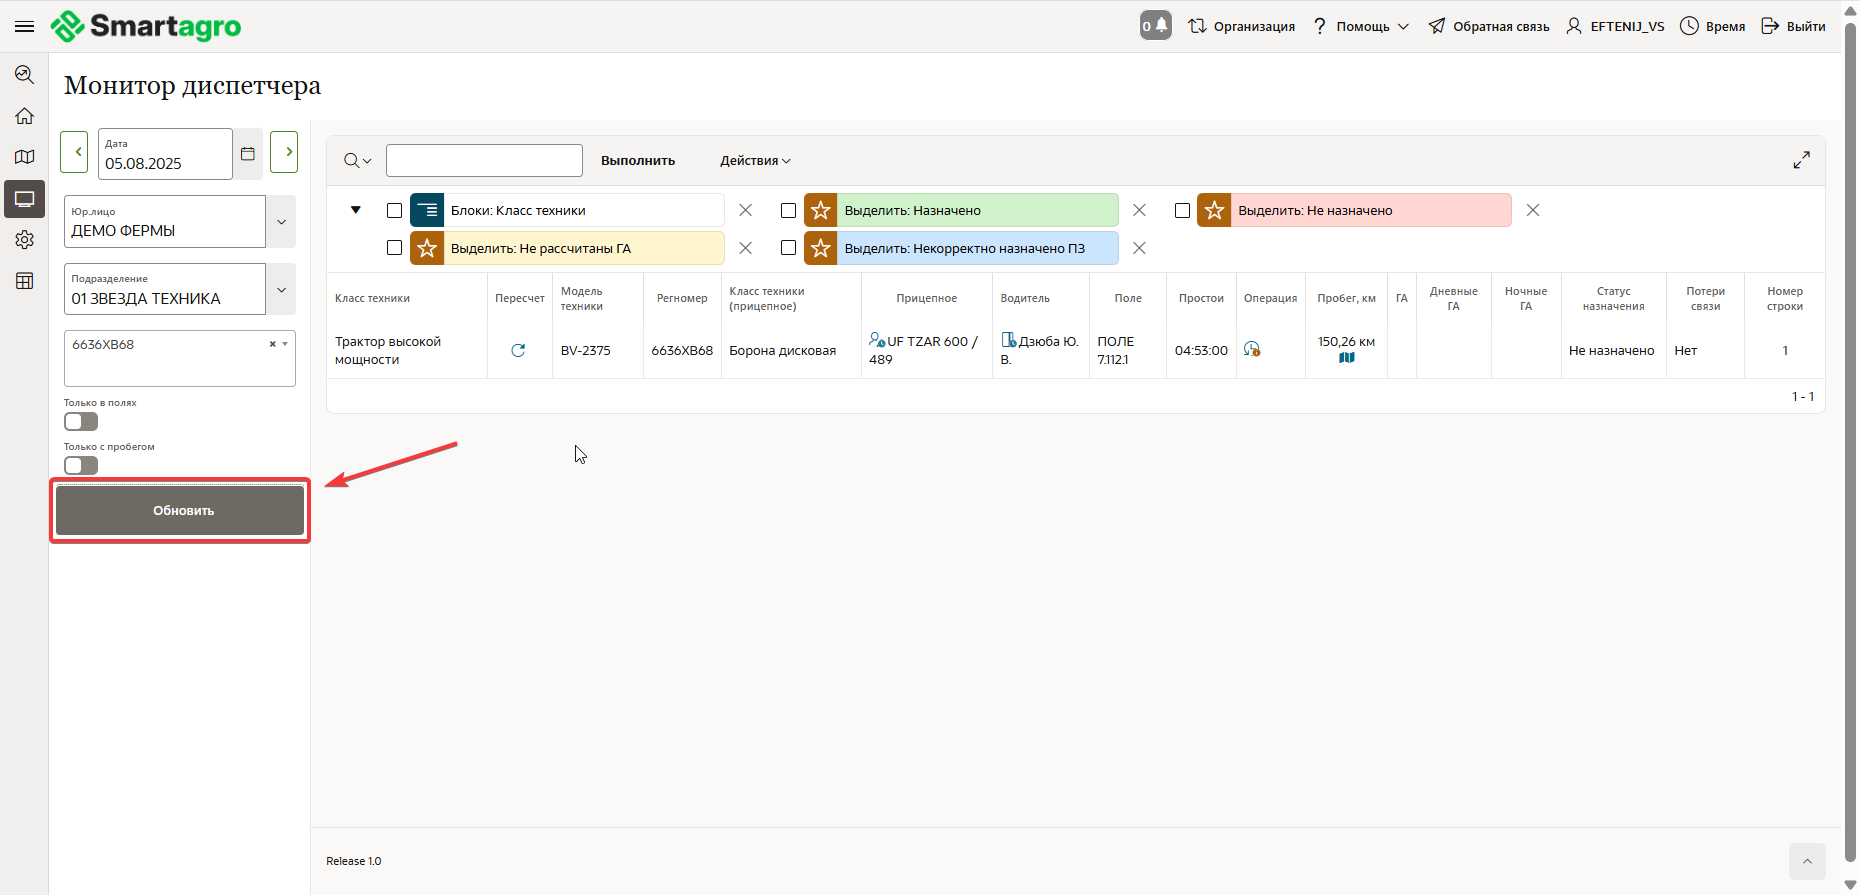The height and width of the screenshot is (895, 1860).
Task: Expand the 'Юр.лицо' dropdown
Action: pyautogui.click(x=281, y=222)
